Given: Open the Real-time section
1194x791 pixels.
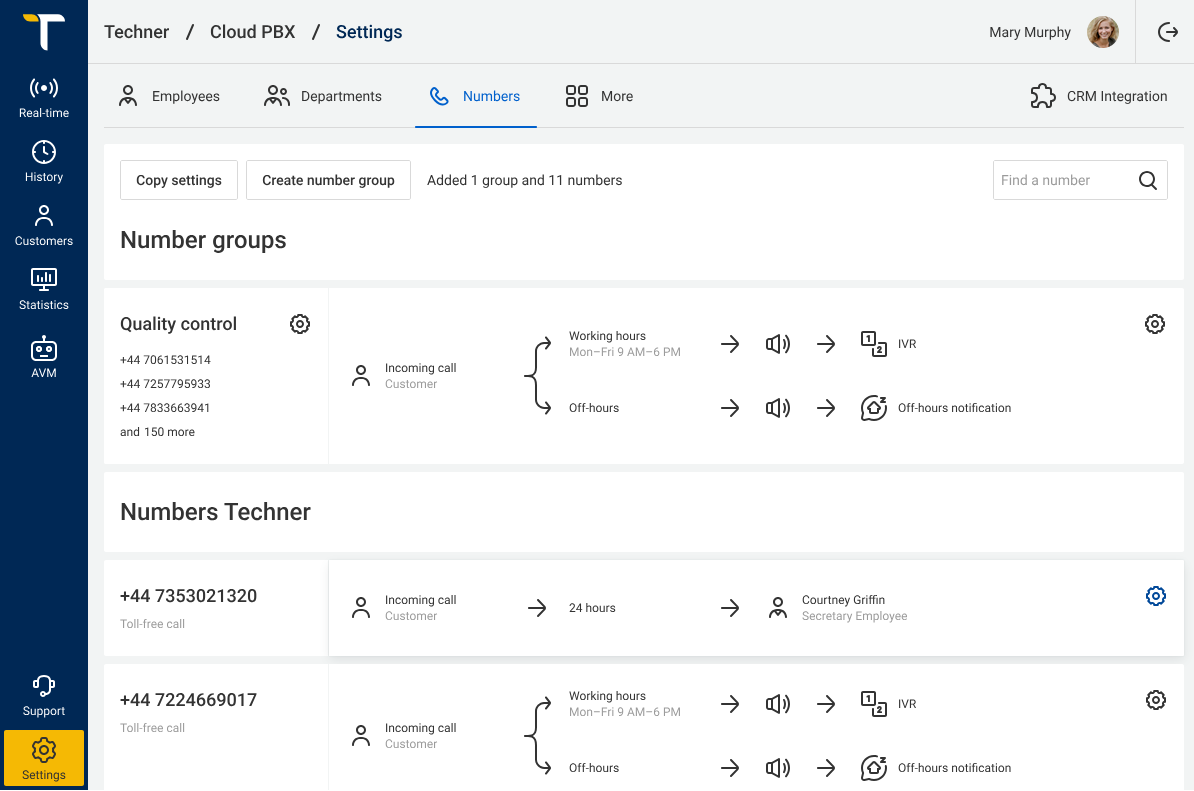Looking at the screenshot, I should coord(43,97).
